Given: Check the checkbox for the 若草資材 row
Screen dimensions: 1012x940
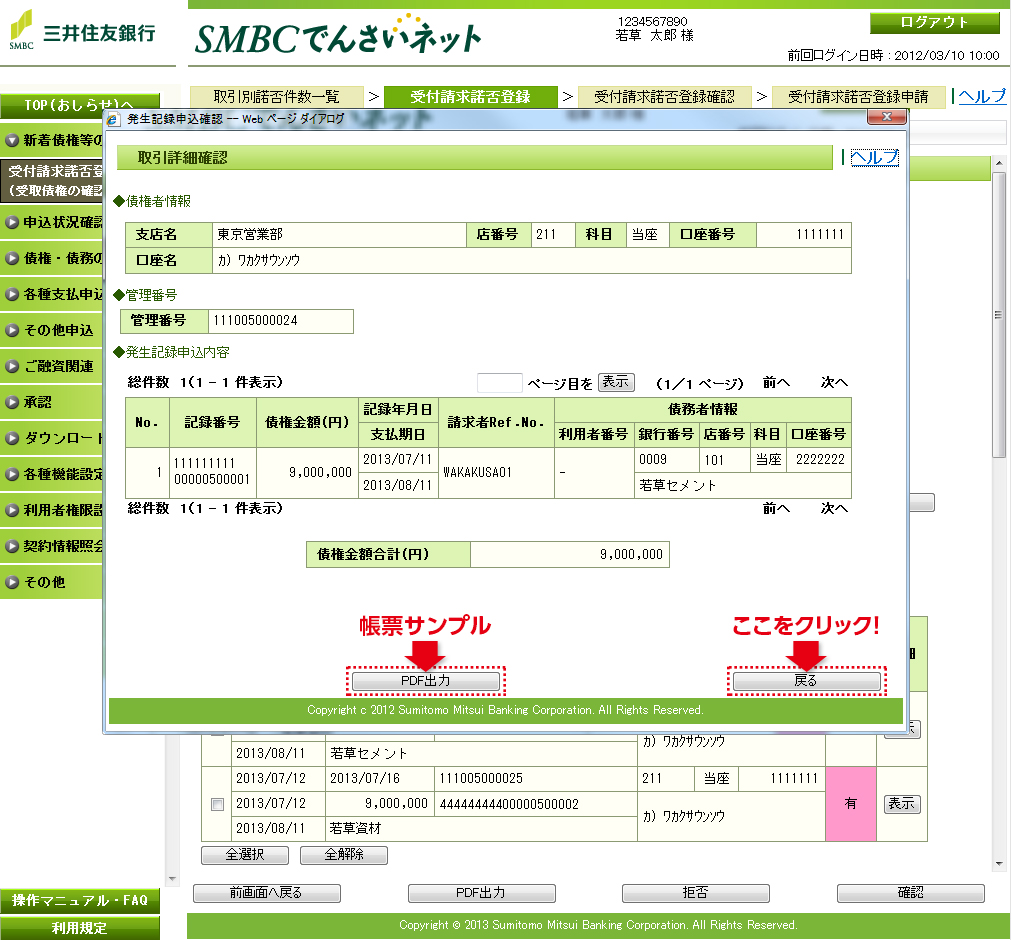Looking at the screenshot, I should (x=218, y=804).
